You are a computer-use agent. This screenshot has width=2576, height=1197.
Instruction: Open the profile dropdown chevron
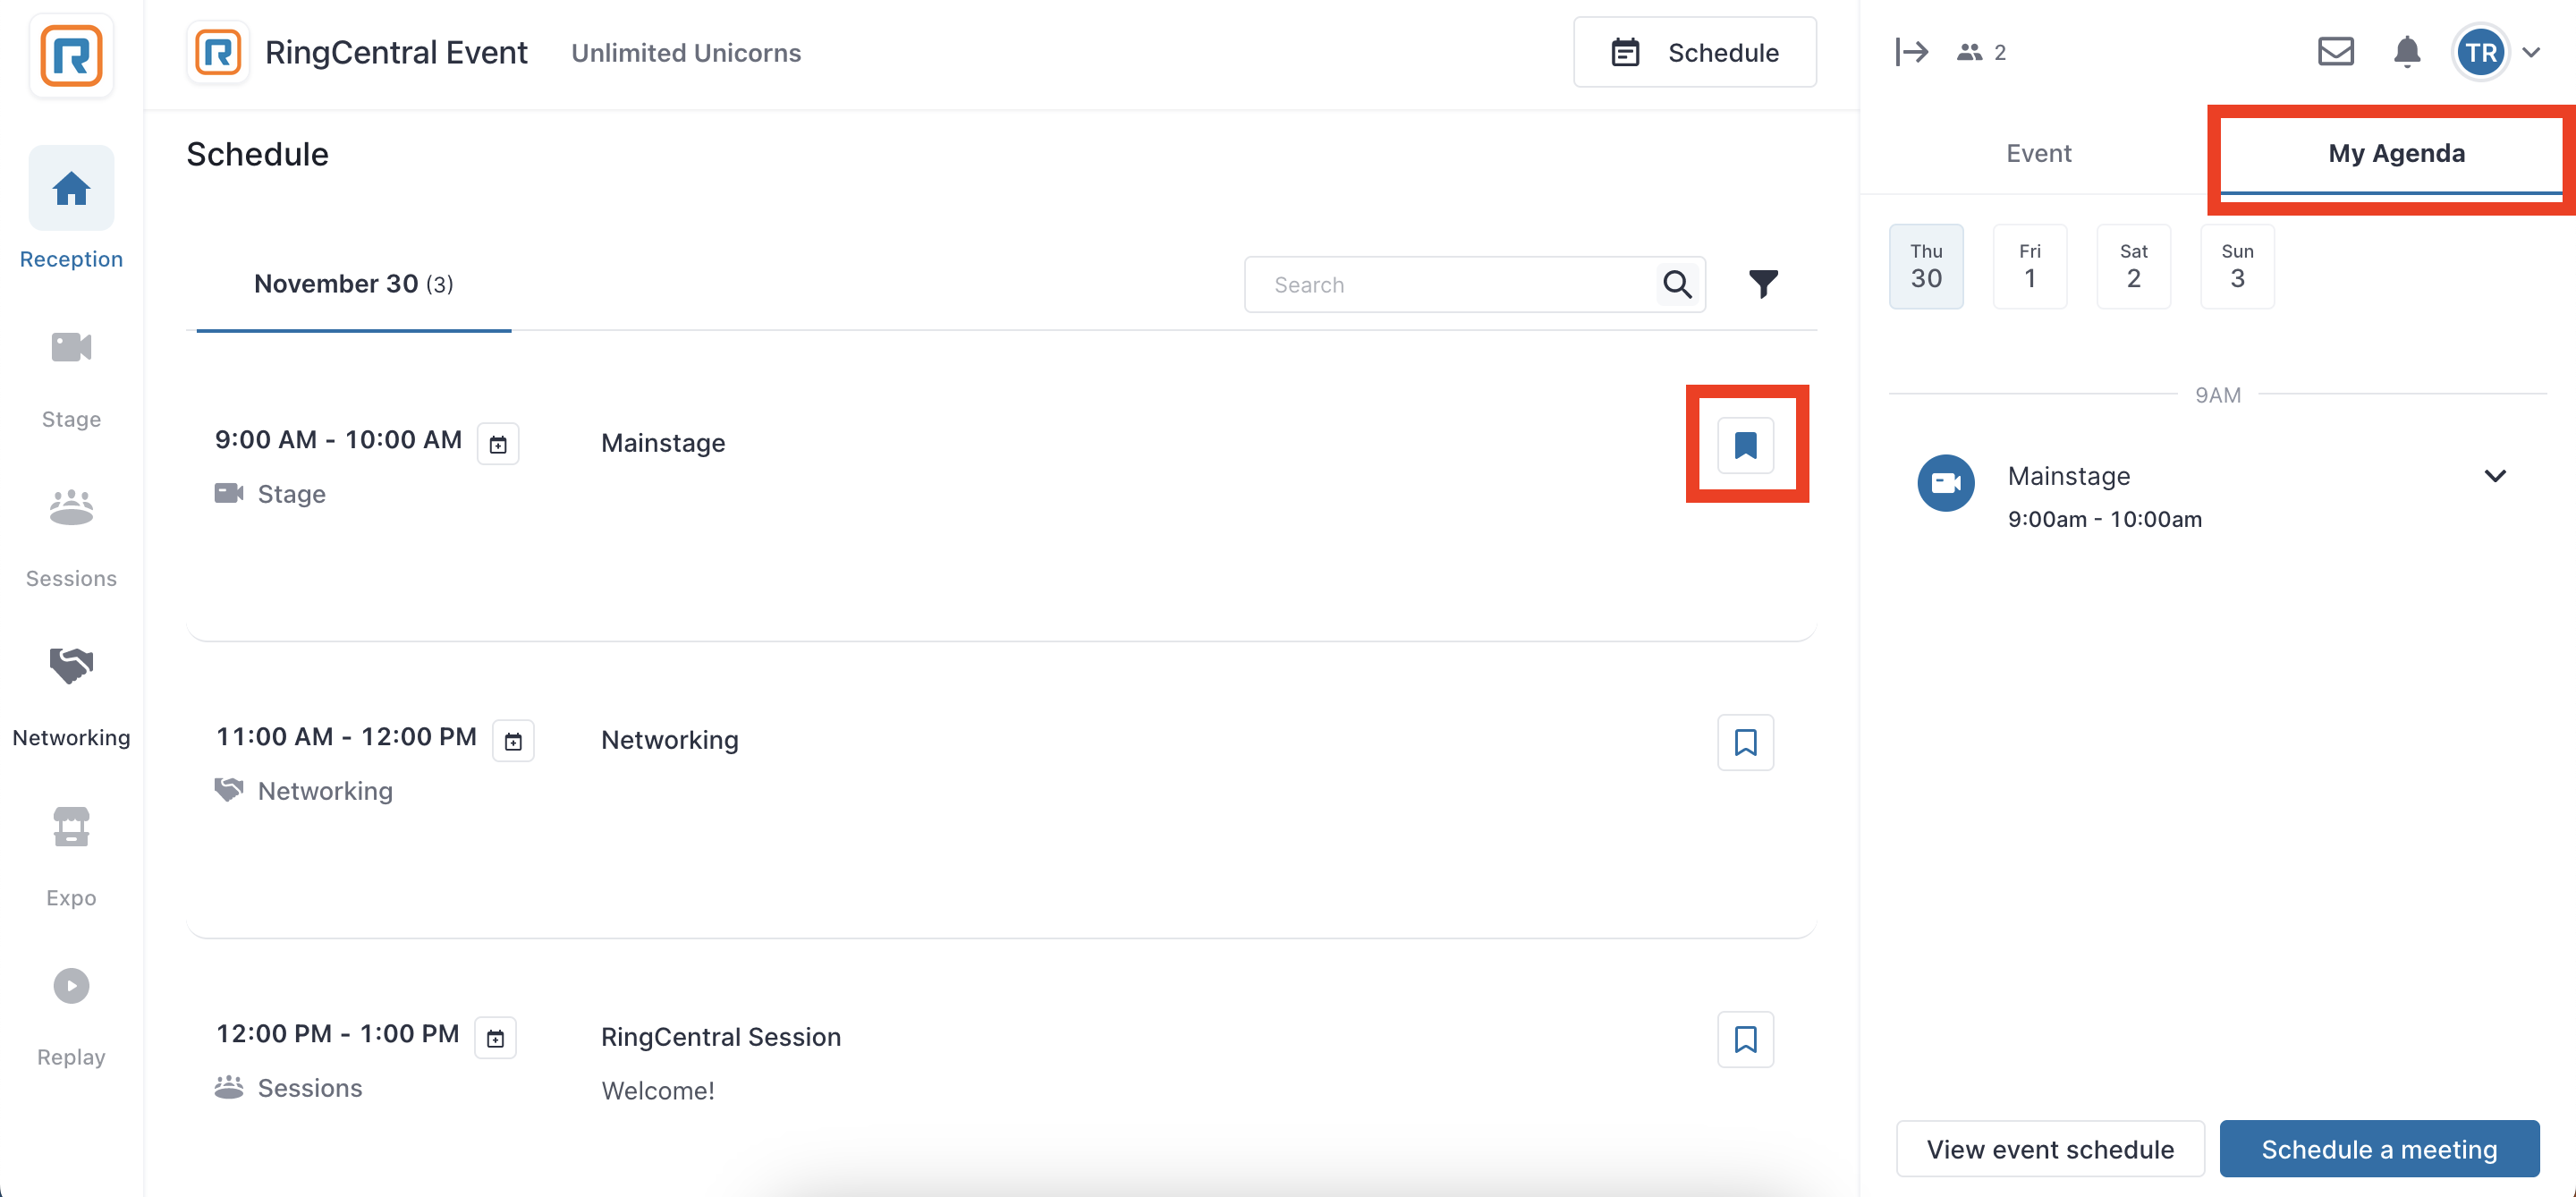click(x=2531, y=52)
